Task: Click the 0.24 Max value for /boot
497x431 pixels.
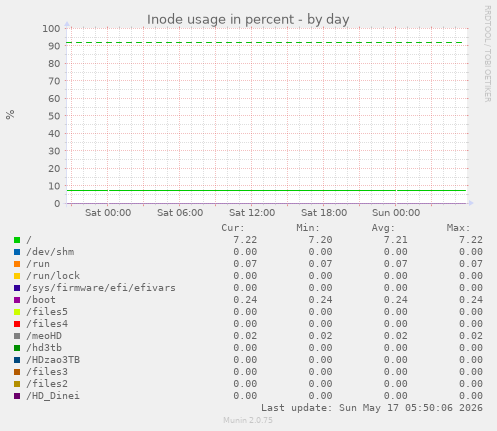Action: coord(471,300)
